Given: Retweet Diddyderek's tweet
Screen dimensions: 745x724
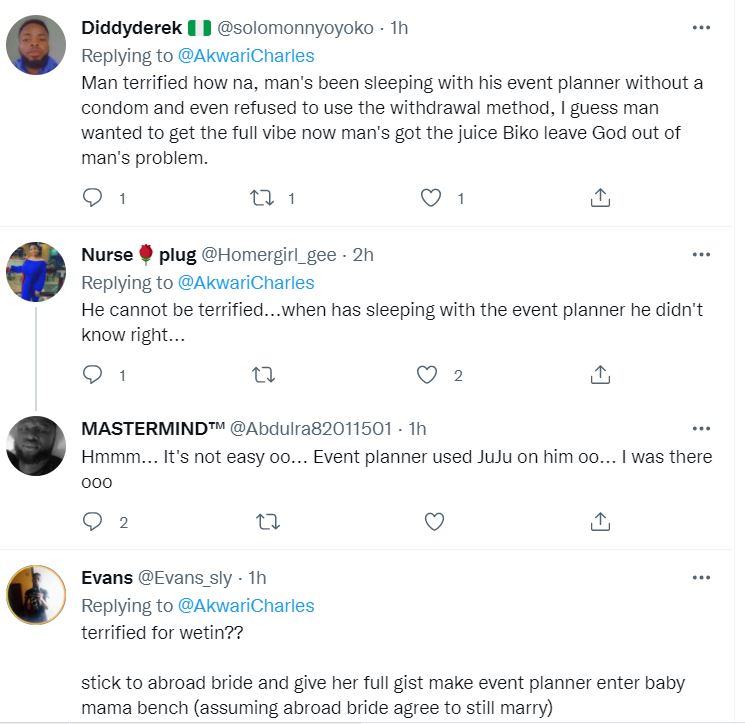Looking at the screenshot, I should click(262, 198).
